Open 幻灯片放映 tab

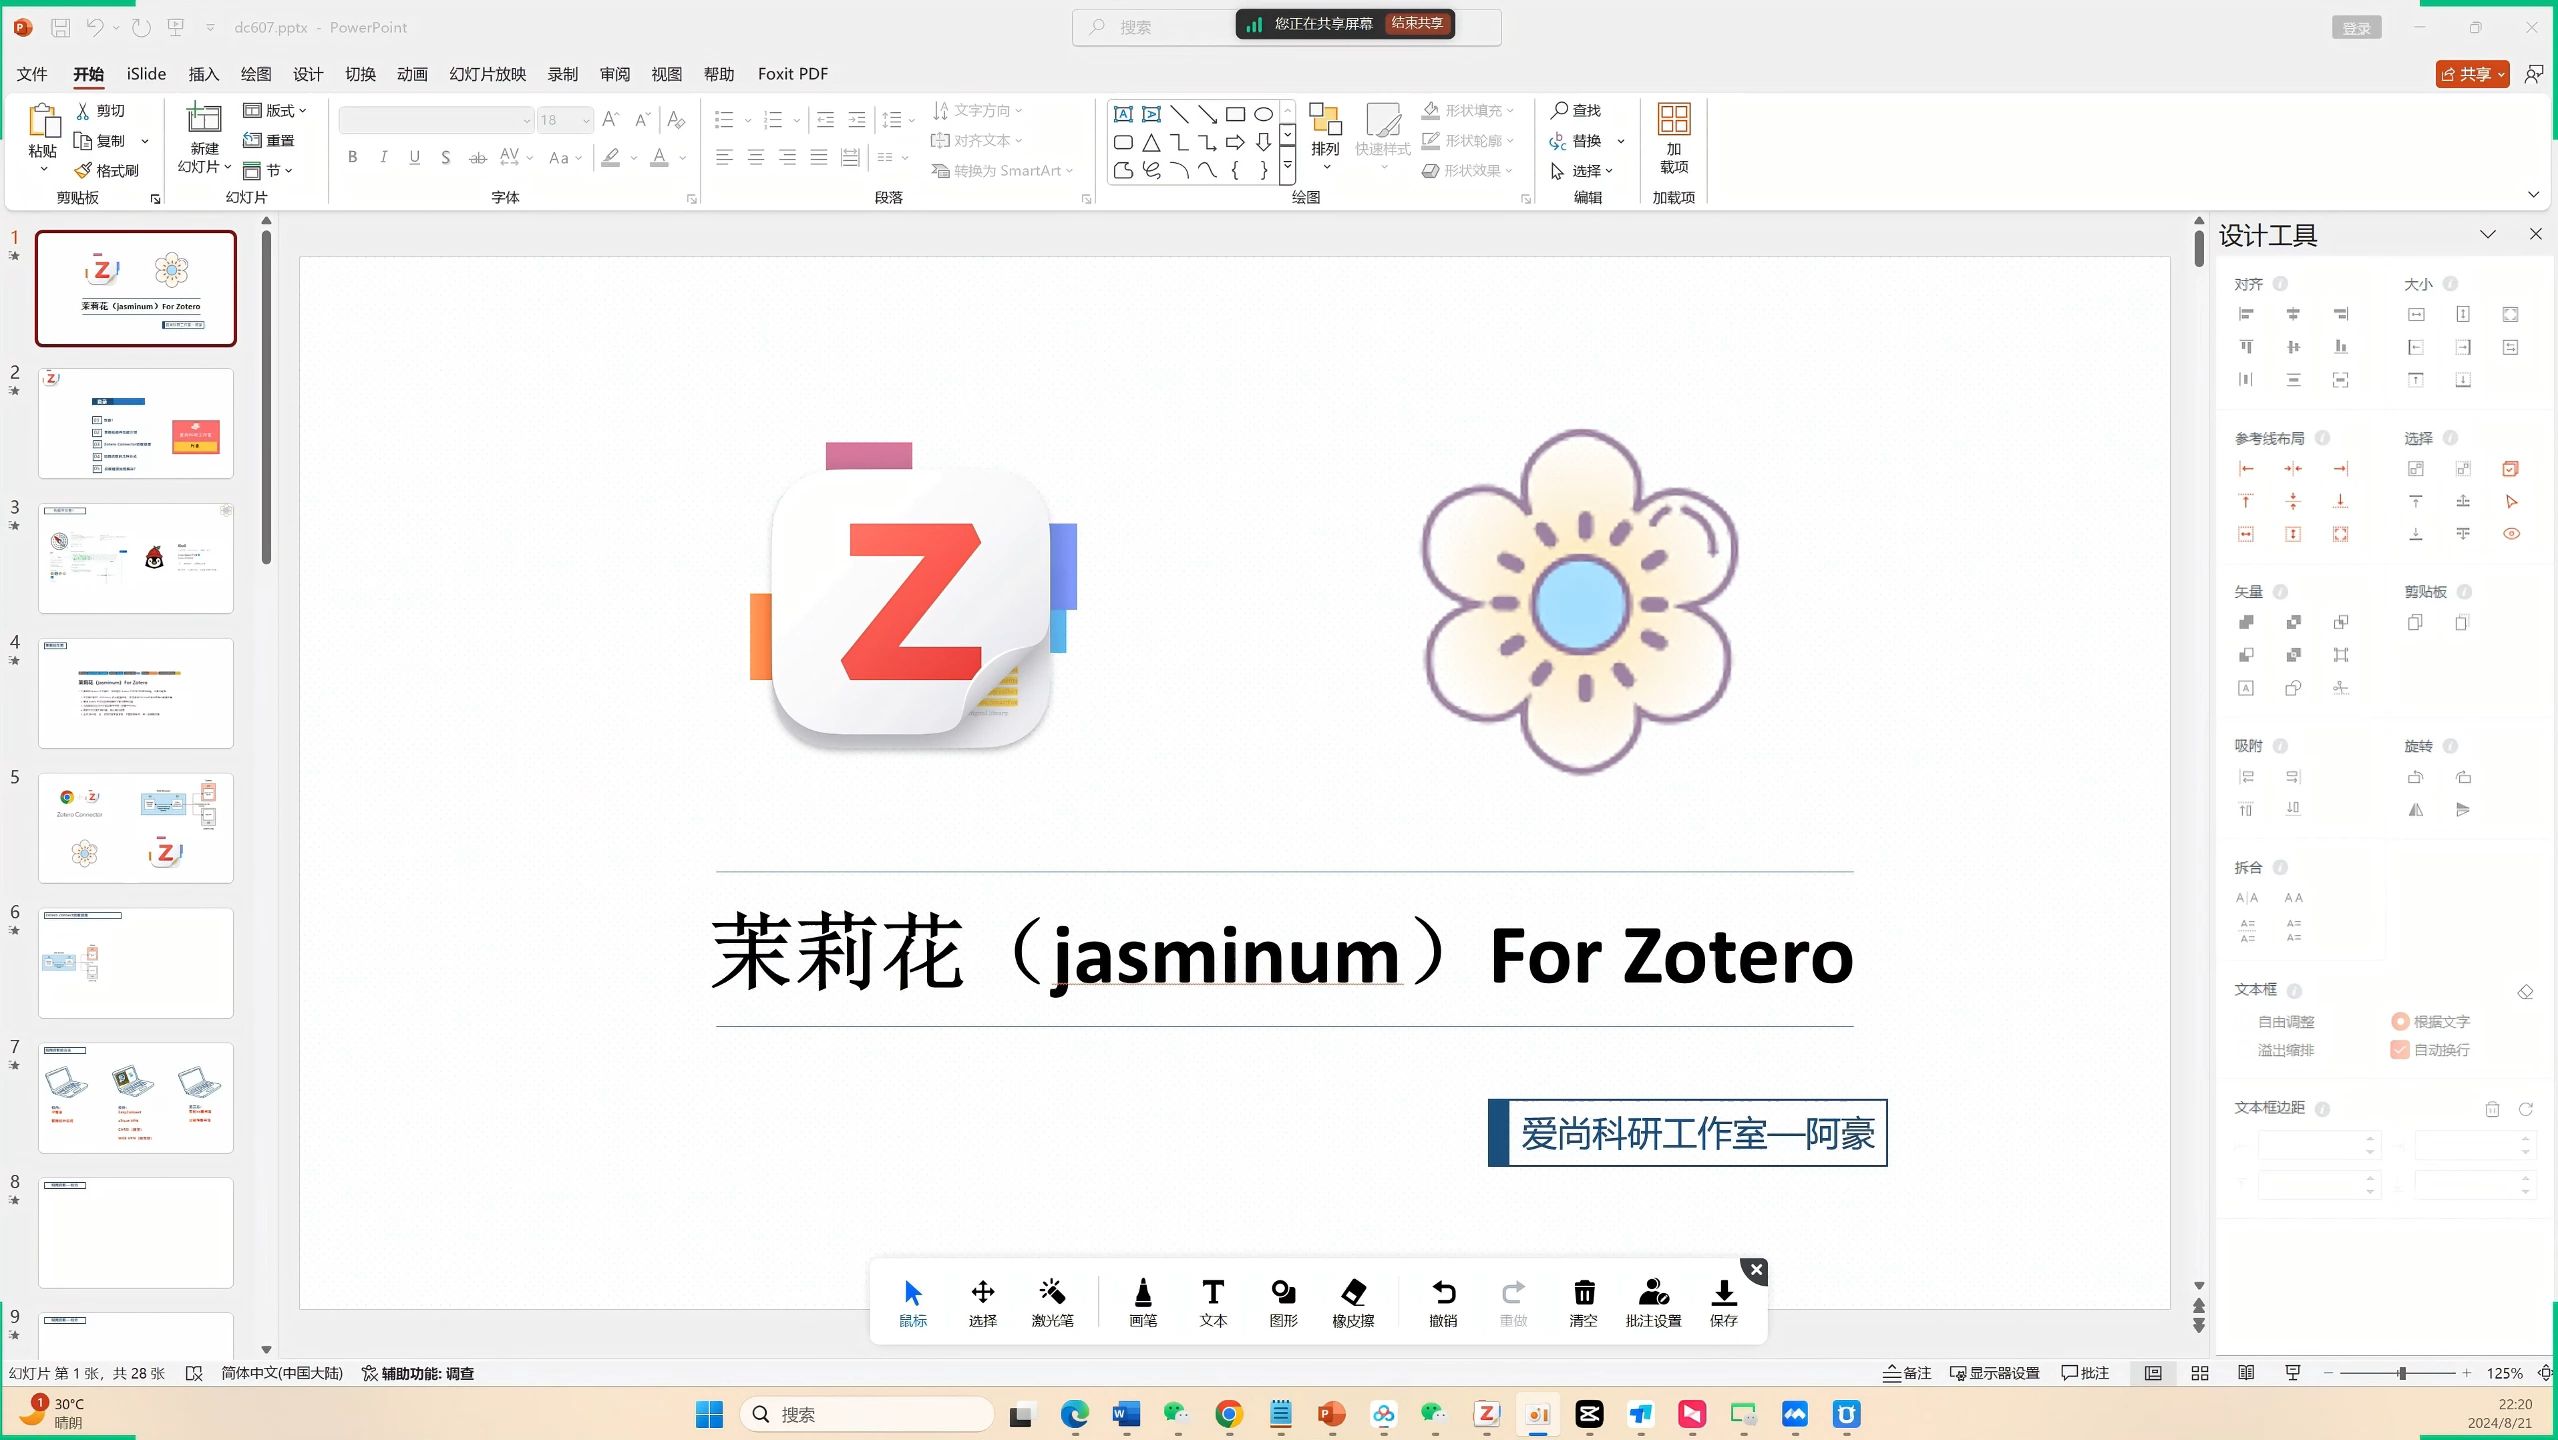[x=487, y=74]
